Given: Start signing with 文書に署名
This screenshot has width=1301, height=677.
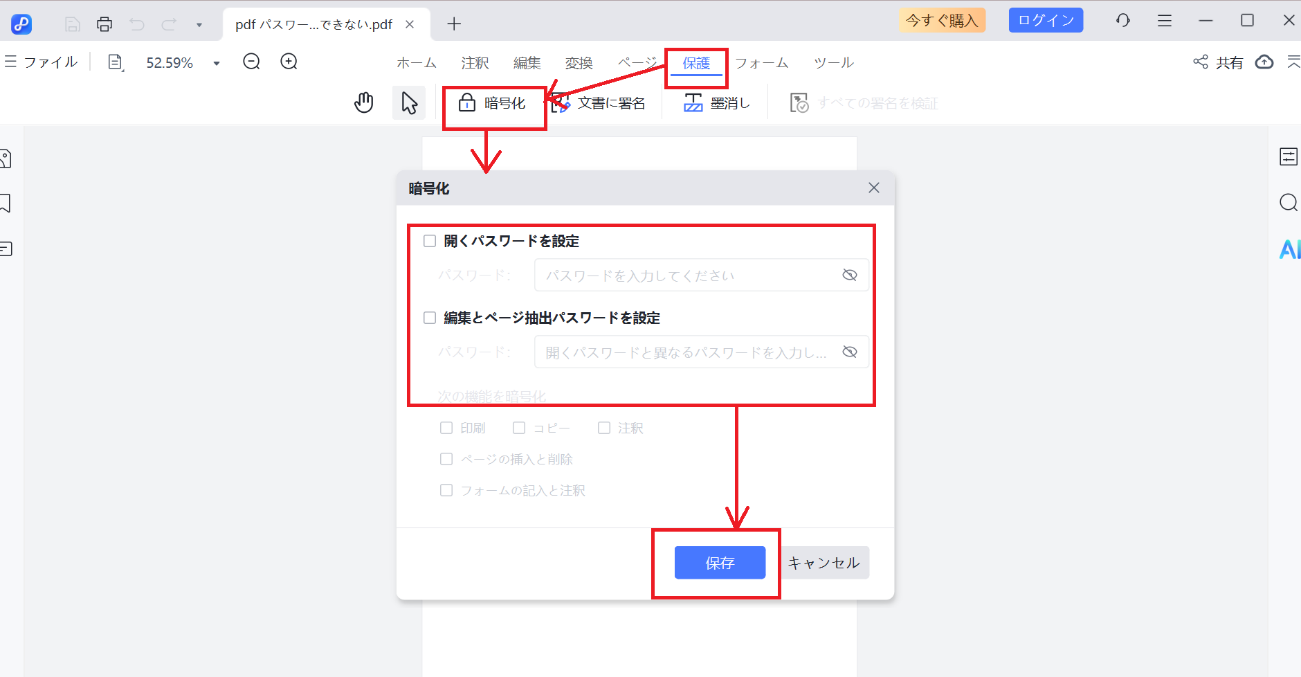Looking at the screenshot, I should click(606, 101).
